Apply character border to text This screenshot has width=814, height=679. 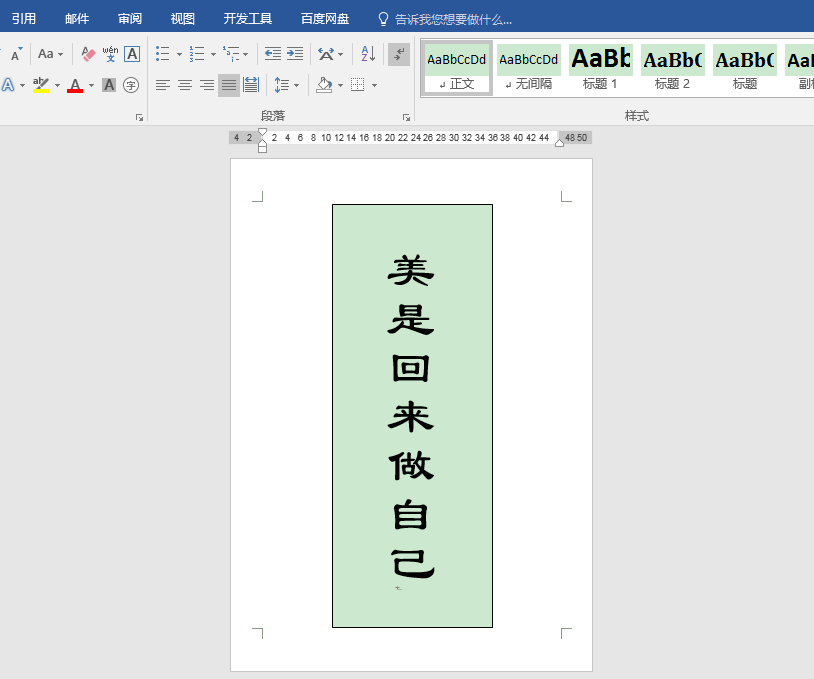[x=132, y=54]
